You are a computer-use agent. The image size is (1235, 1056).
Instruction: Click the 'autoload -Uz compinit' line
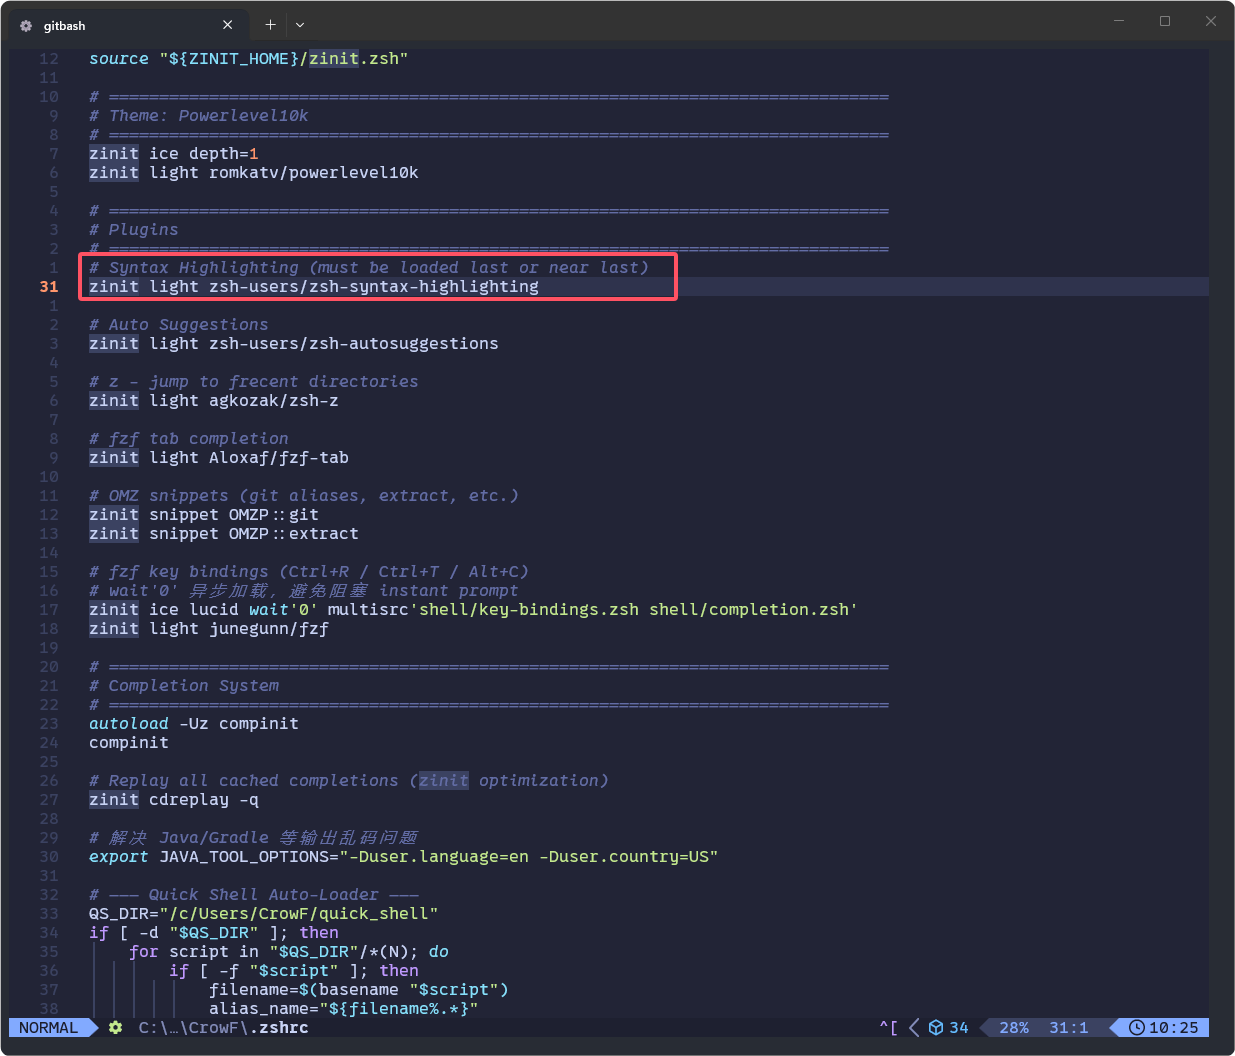click(x=194, y=723)
